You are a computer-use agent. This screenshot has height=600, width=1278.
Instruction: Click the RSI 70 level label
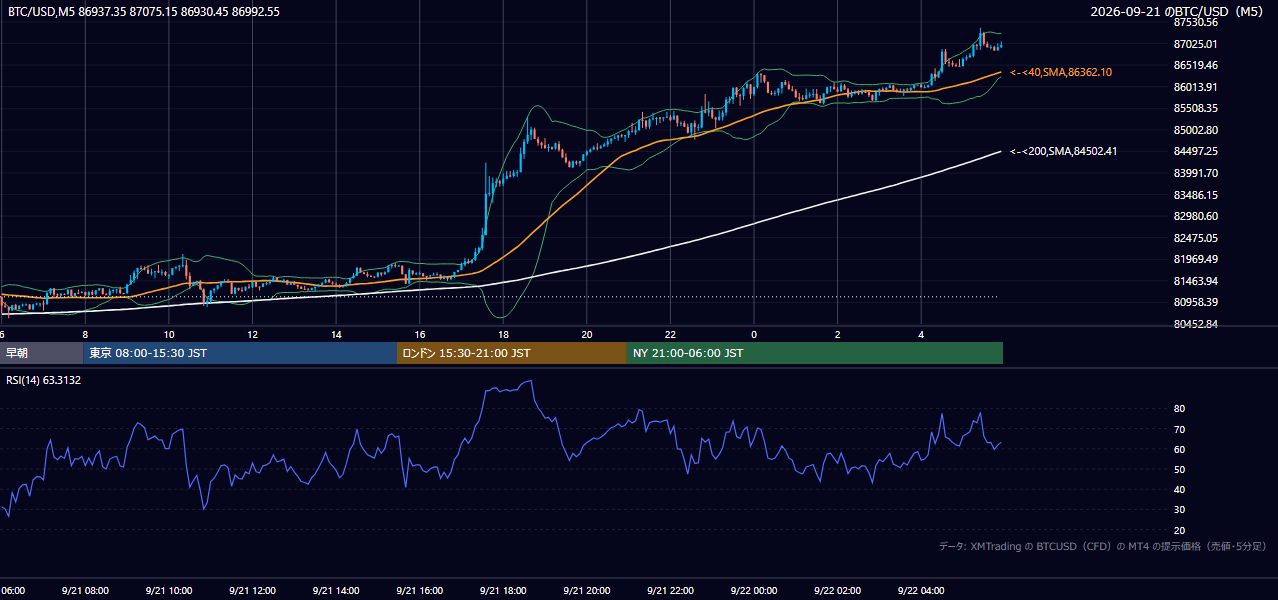[x=1179, y=429]
